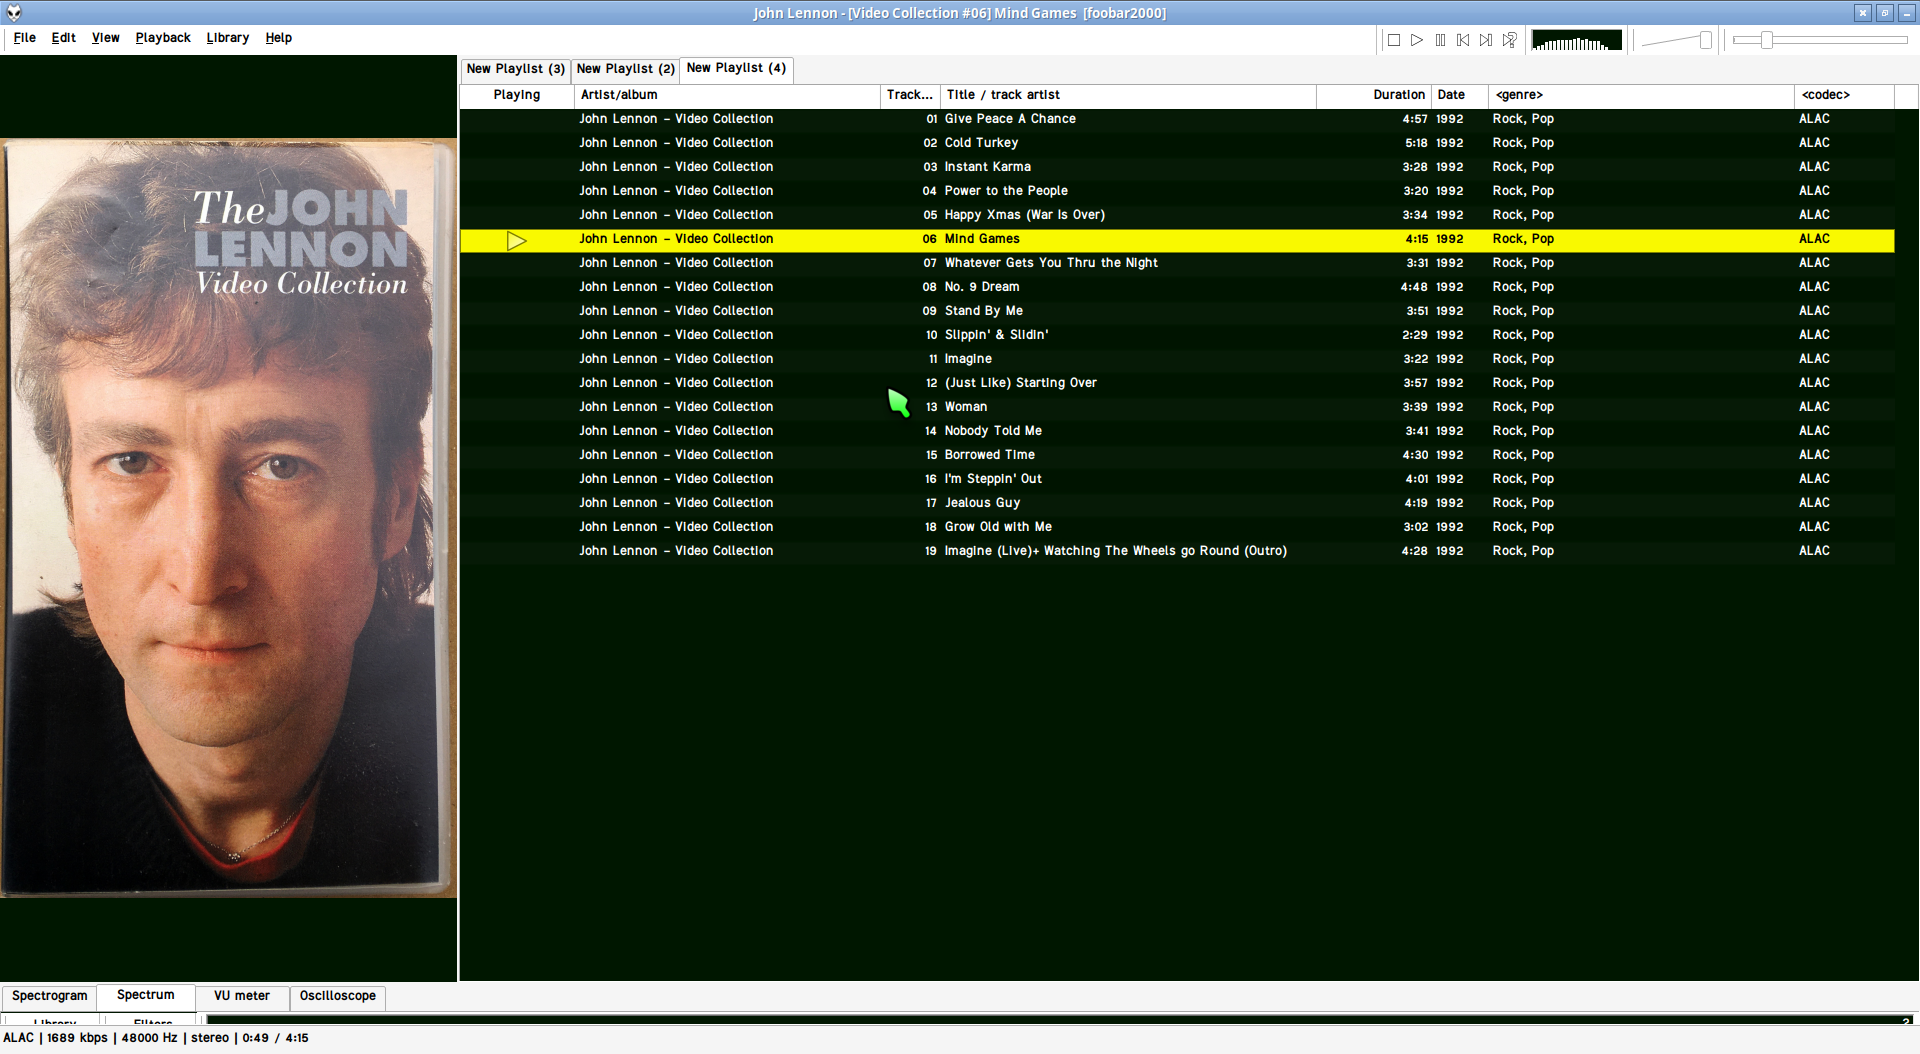Image resolution: width=1920 pixels, height=1054 pixels.
Task: Switch to New Playlist (2) tab
Action: [625, 69]
